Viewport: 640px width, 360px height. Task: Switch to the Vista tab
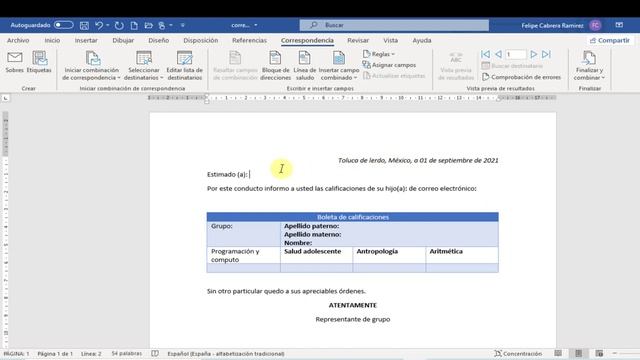(390, 40)
